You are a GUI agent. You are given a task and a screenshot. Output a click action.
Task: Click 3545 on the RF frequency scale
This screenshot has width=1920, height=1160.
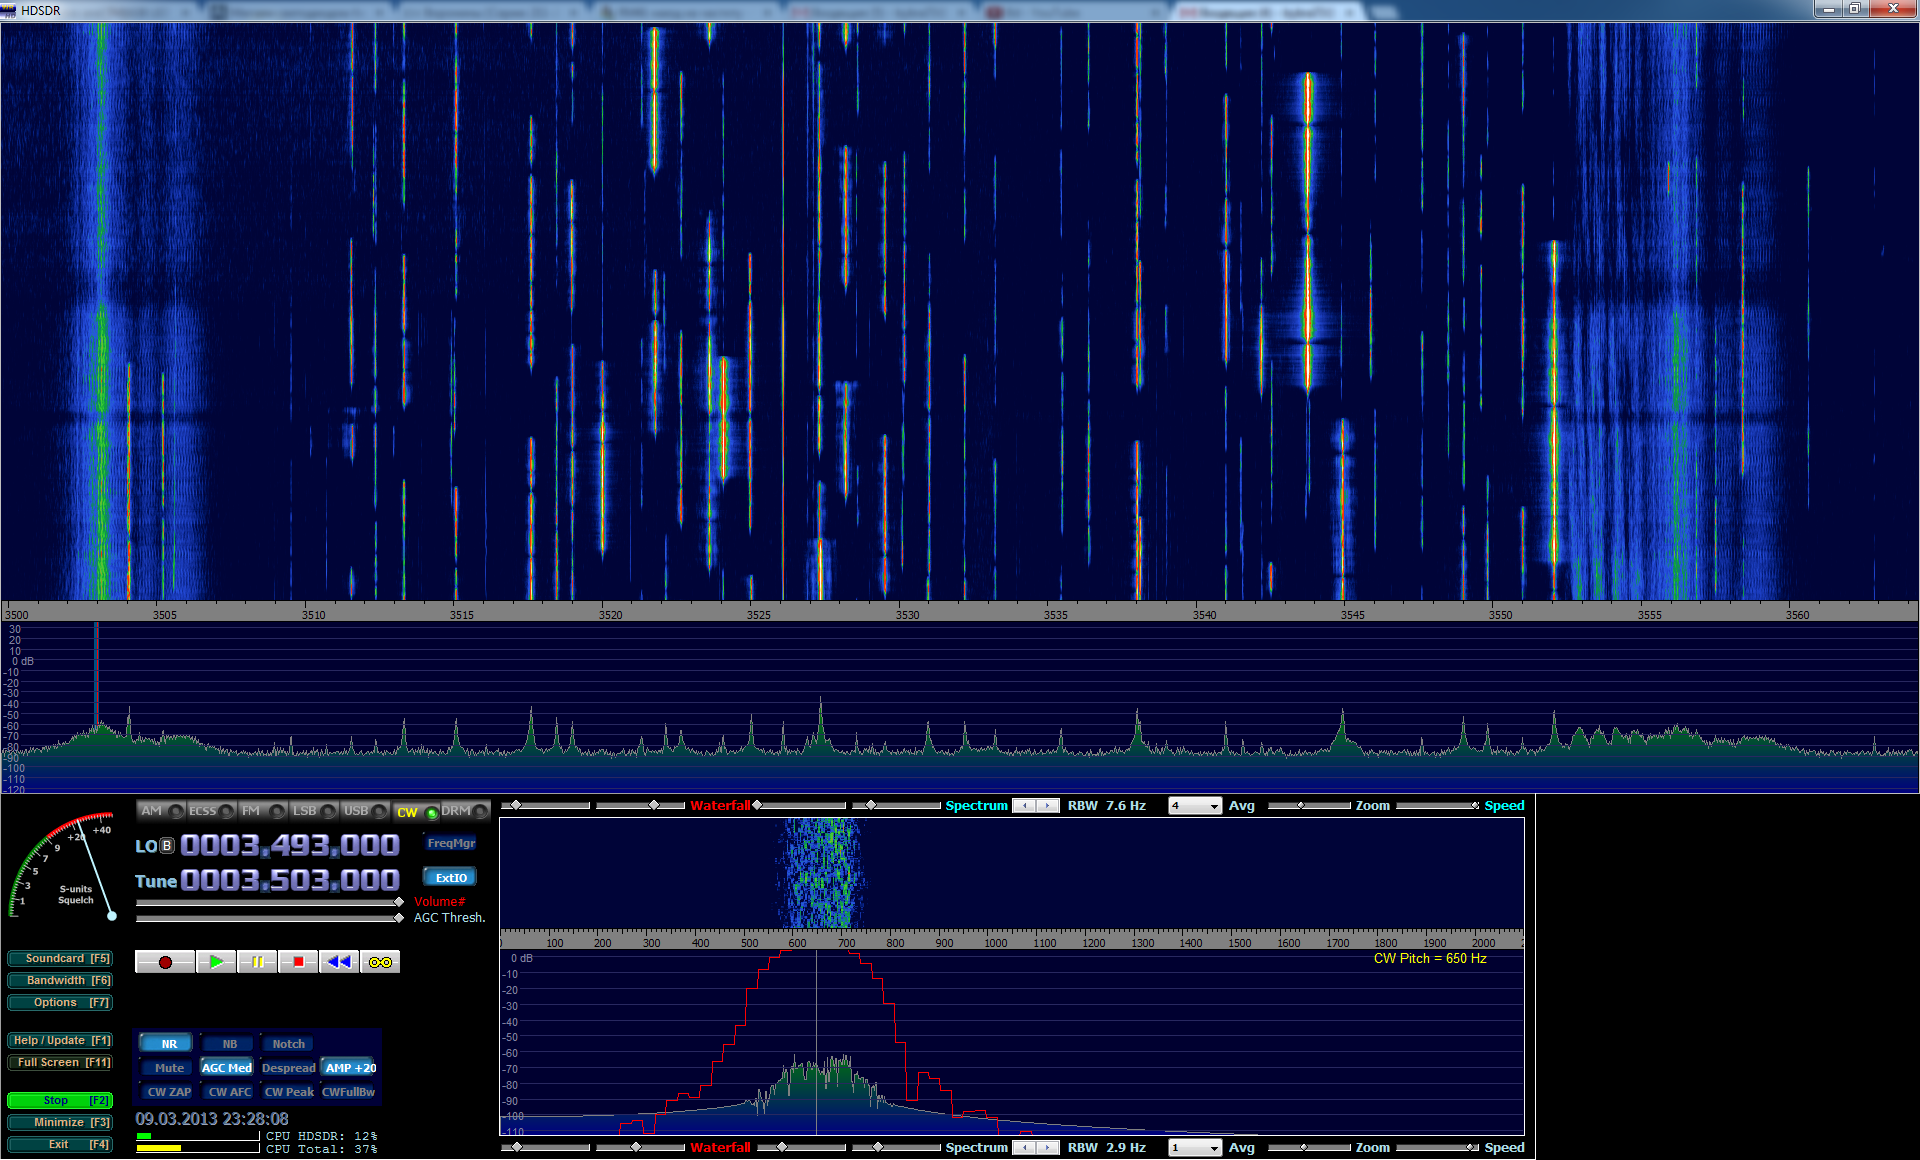[1352, 615]
